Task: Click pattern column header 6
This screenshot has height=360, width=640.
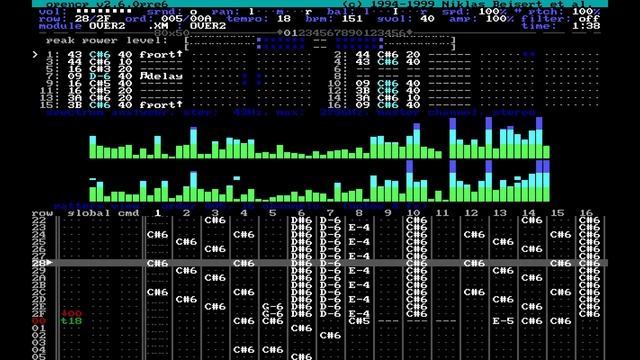Action: pos(301,213)
